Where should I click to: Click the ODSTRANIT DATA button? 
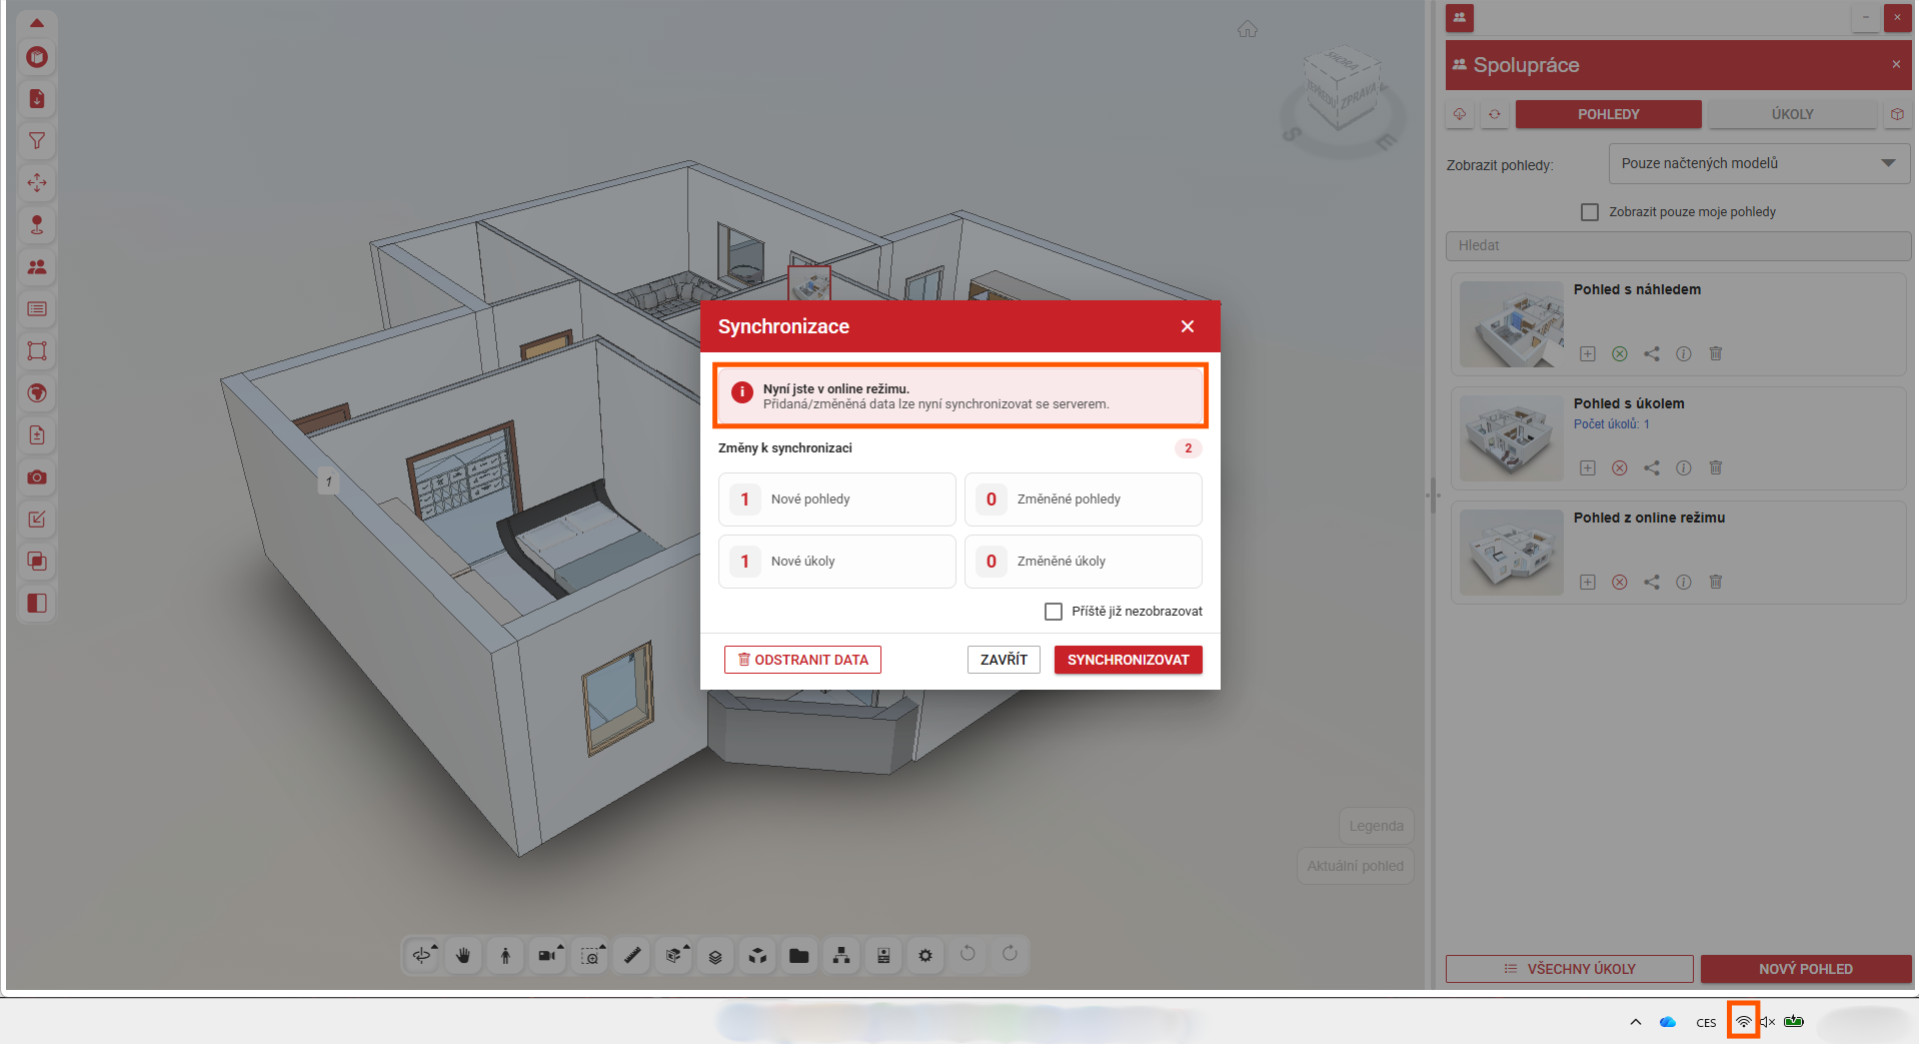pyautogui.click(x=802, y=660)
